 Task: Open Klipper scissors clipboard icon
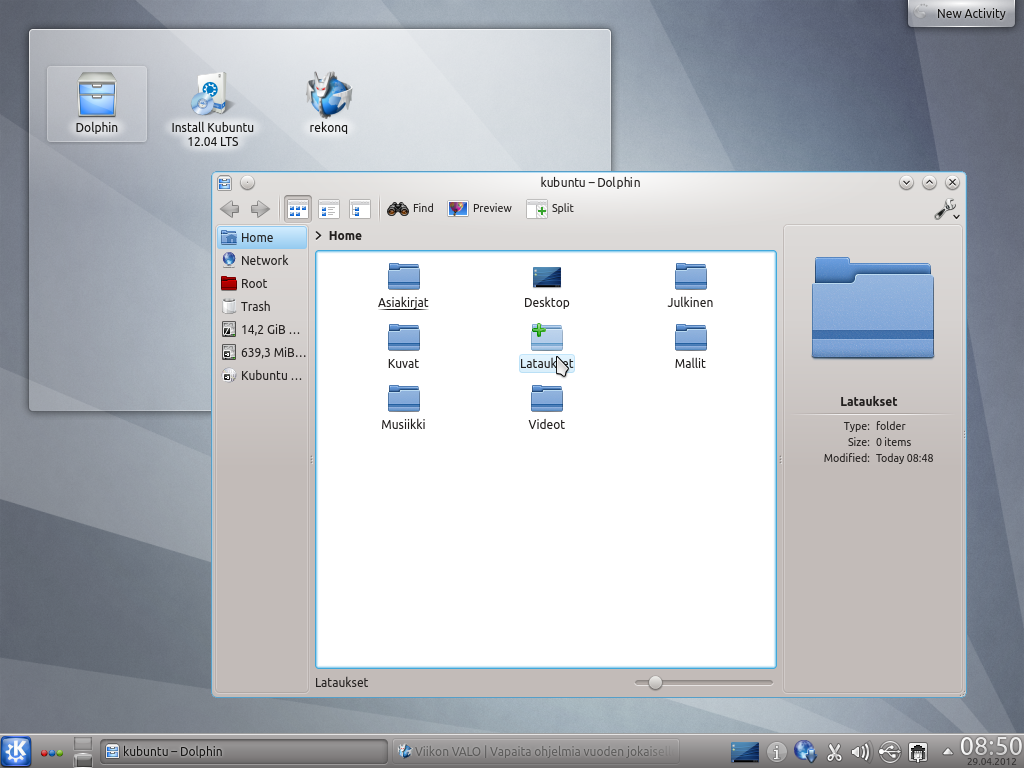[834, 752]
